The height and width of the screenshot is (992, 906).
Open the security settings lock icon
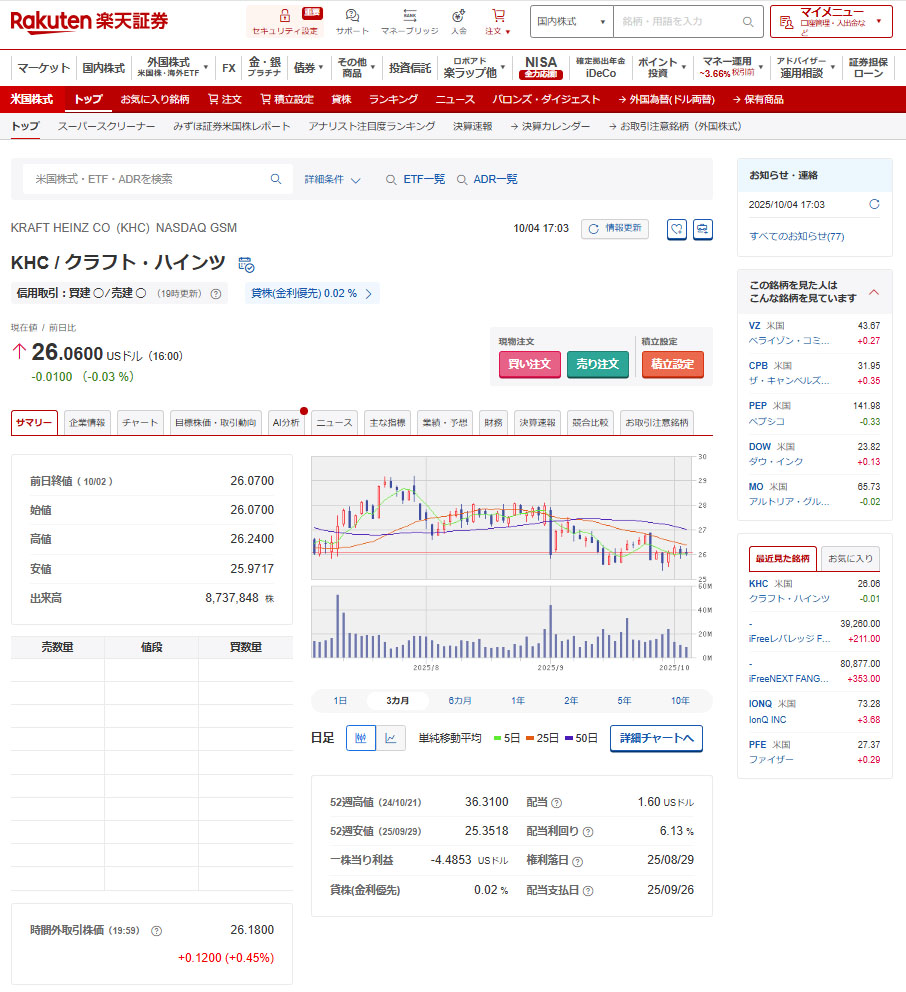(285, 17)
